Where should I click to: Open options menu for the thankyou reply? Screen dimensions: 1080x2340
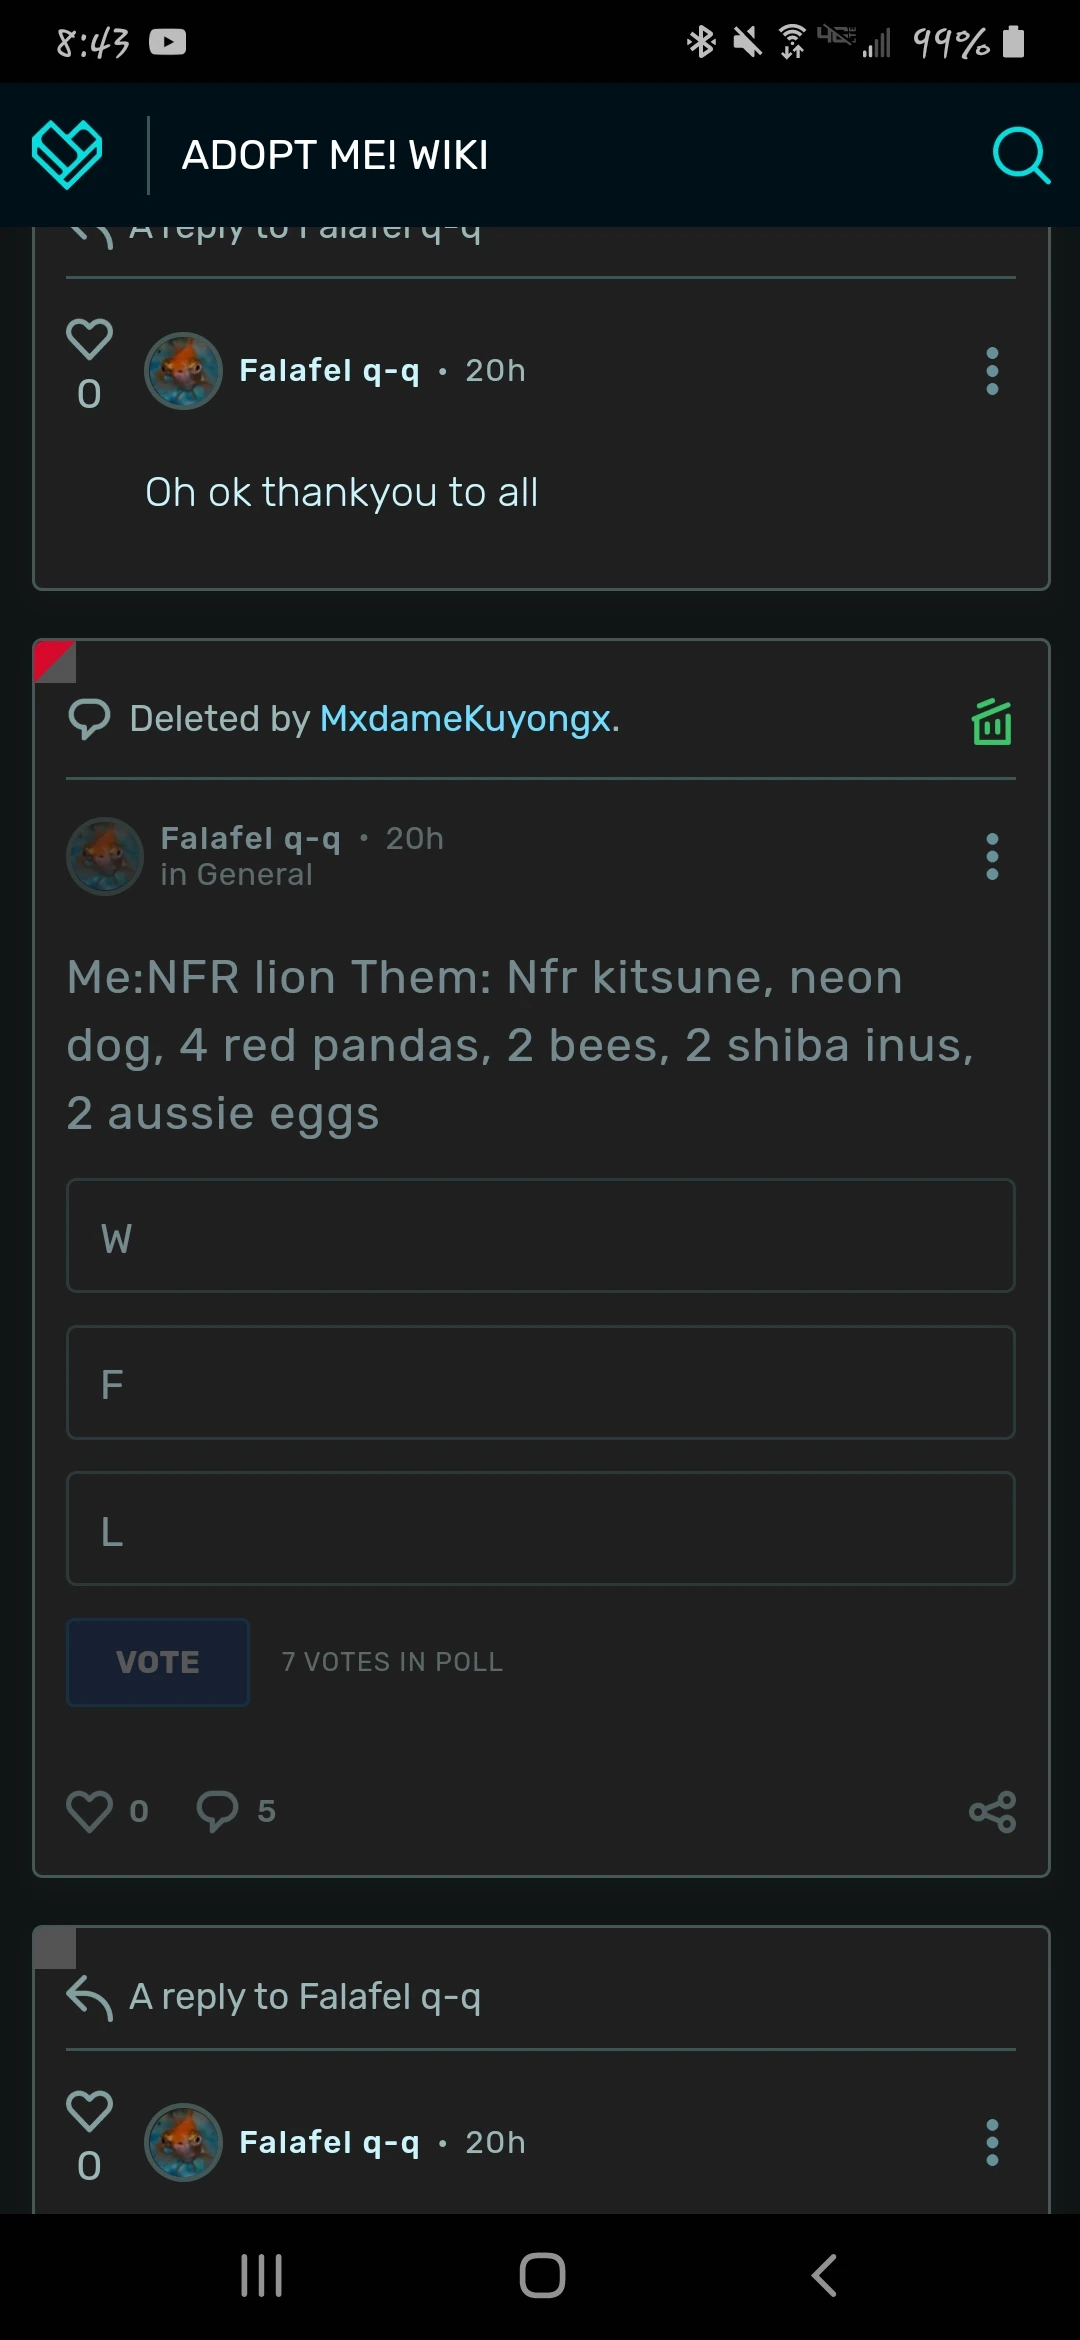(x=992, y=371)
